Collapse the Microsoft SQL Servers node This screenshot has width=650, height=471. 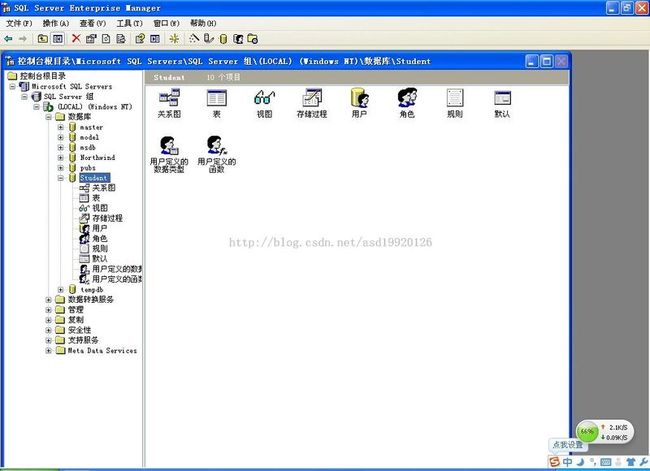click(x=13, y=87)
